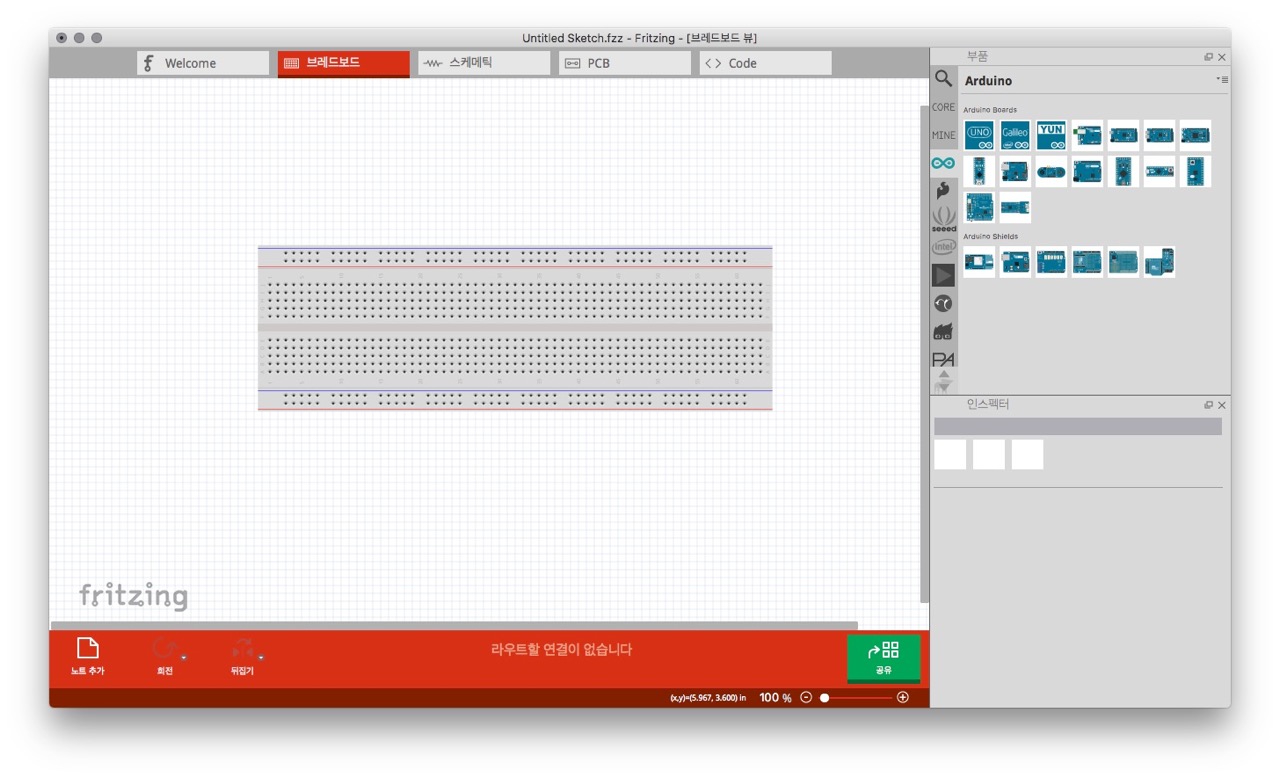Open the PCB tab

click(x=625, y=63)
